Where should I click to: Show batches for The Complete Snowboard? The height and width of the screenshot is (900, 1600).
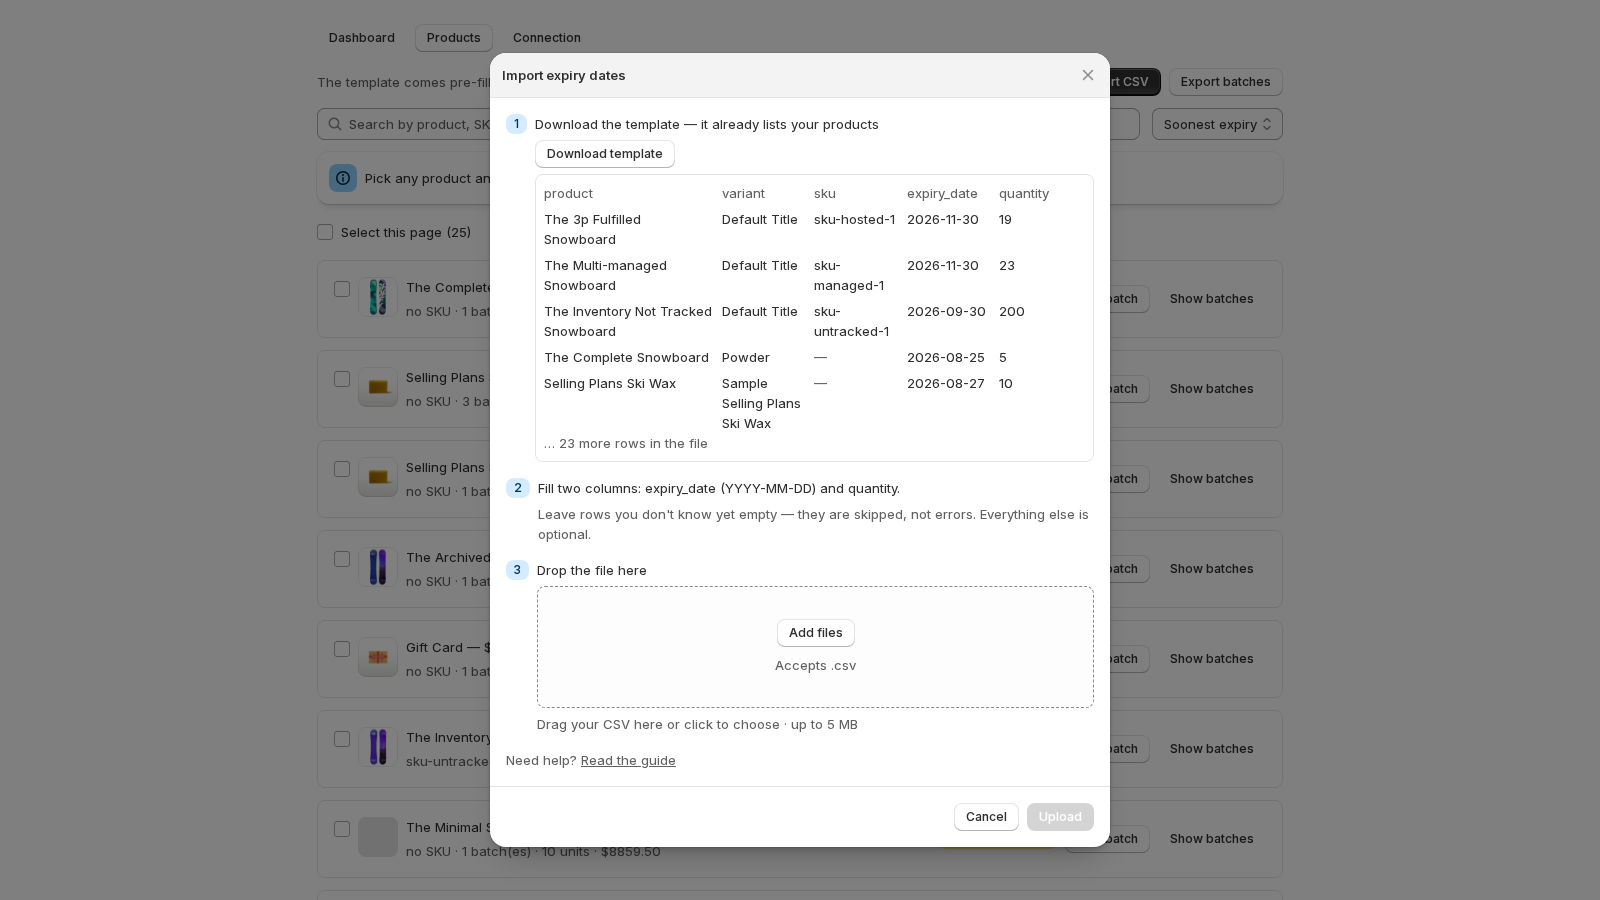1211,299
